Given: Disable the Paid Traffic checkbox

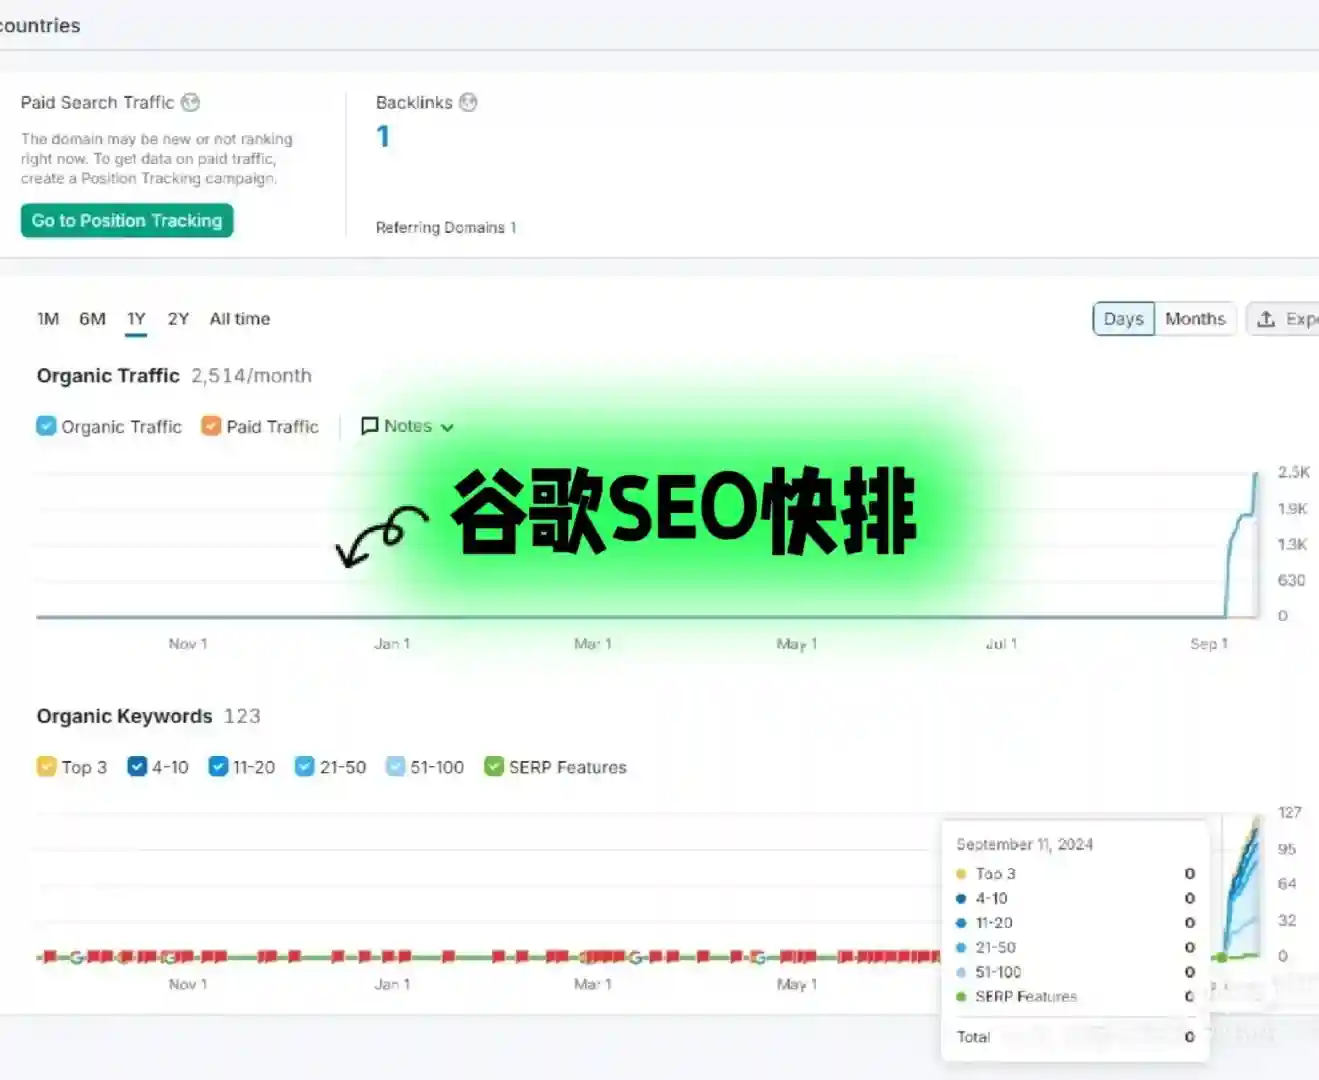Looking at the screenshot, I should click(x=210, y=425).
